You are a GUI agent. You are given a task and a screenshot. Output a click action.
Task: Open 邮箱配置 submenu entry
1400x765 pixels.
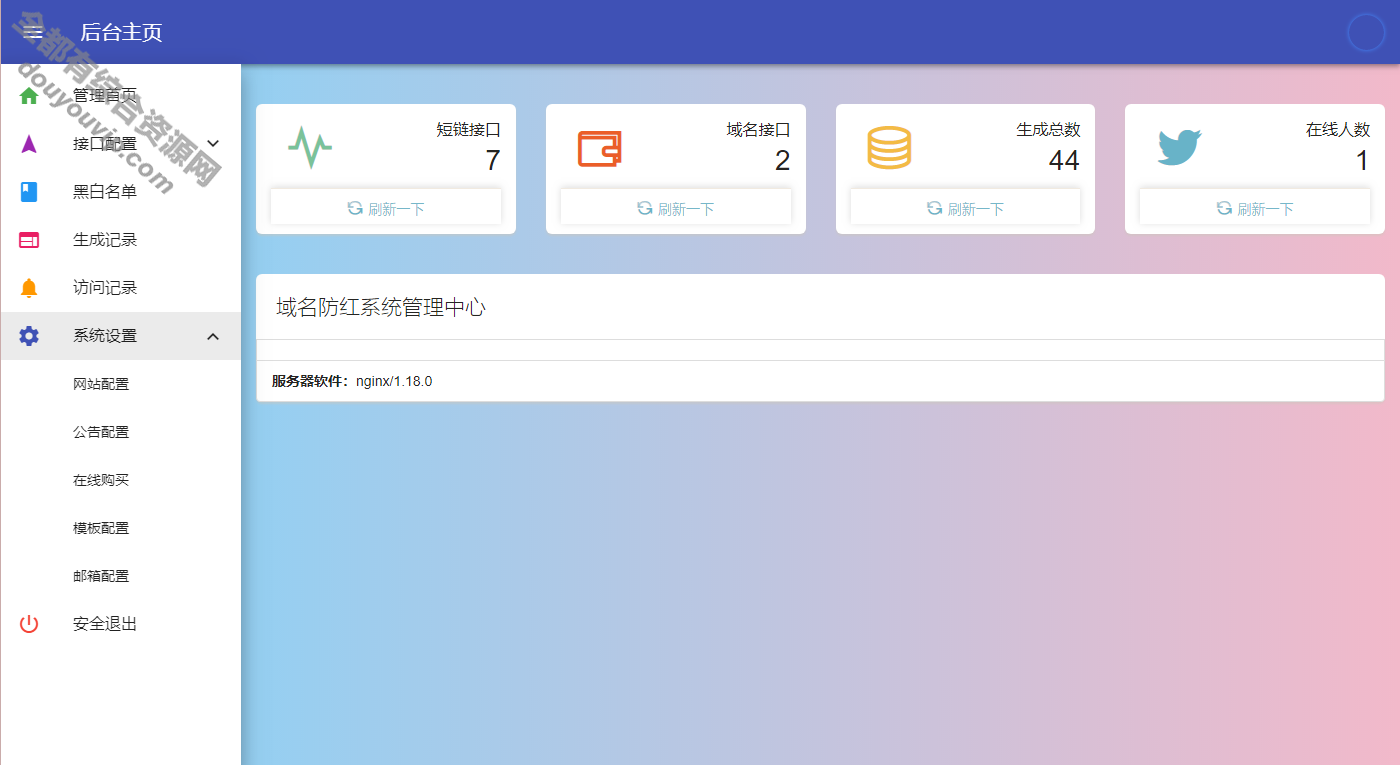[120, 576]
